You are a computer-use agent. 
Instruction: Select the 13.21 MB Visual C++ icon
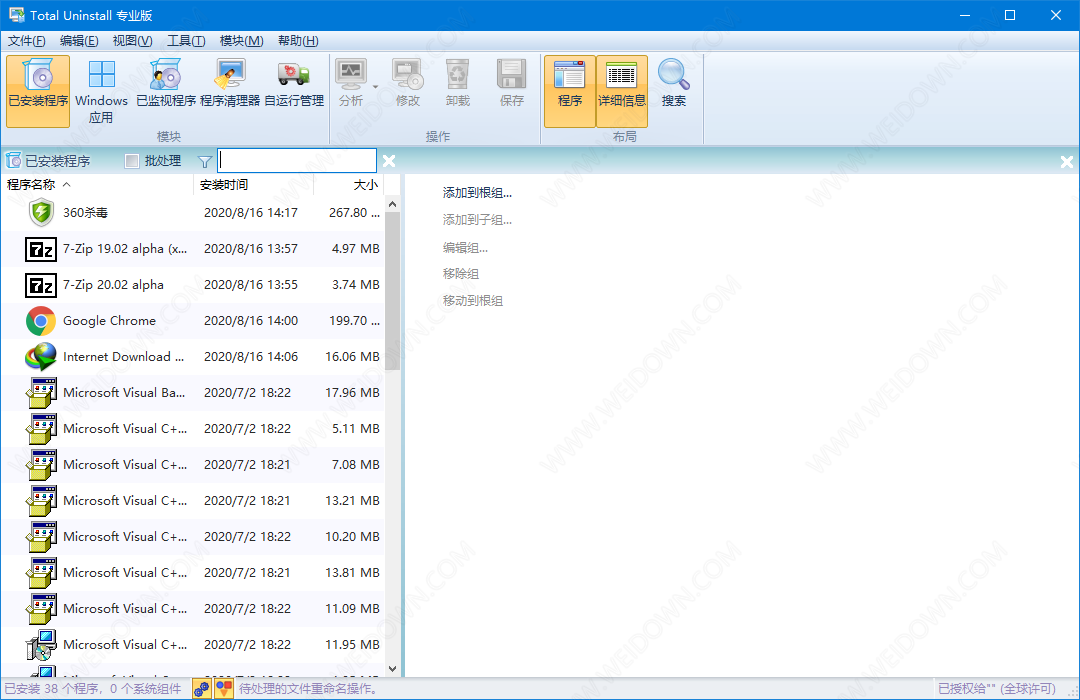[41, 501]
